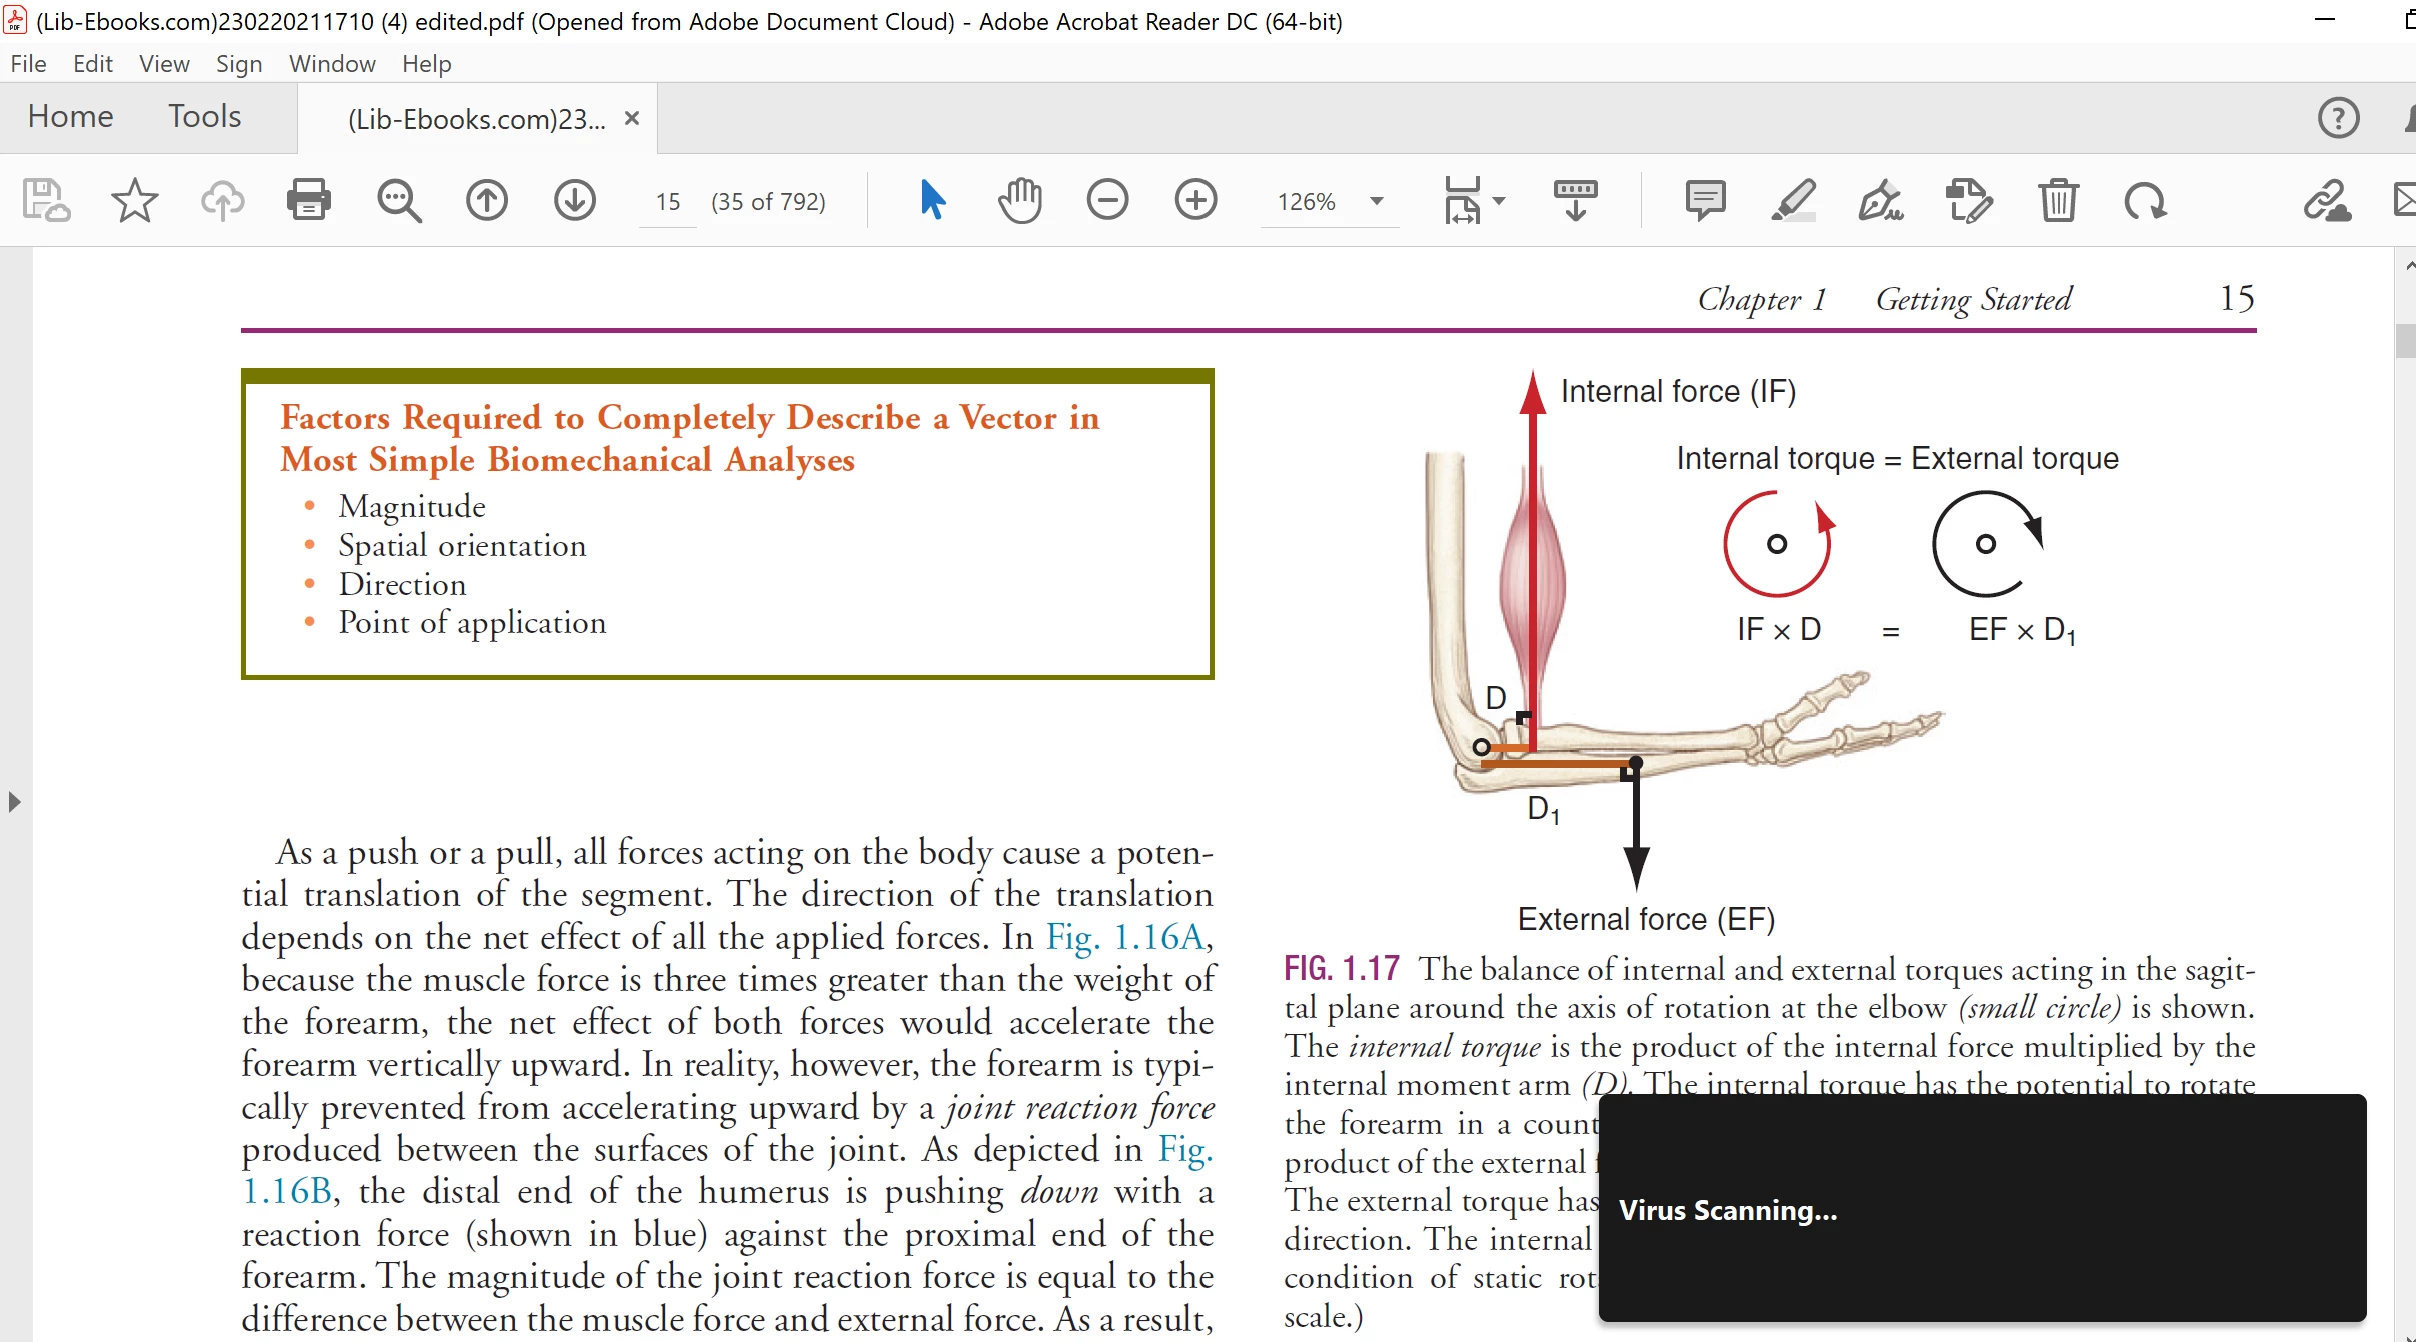Go to previous page arrow
The image size is (2416, 1342).
click(x=487, y=200)
